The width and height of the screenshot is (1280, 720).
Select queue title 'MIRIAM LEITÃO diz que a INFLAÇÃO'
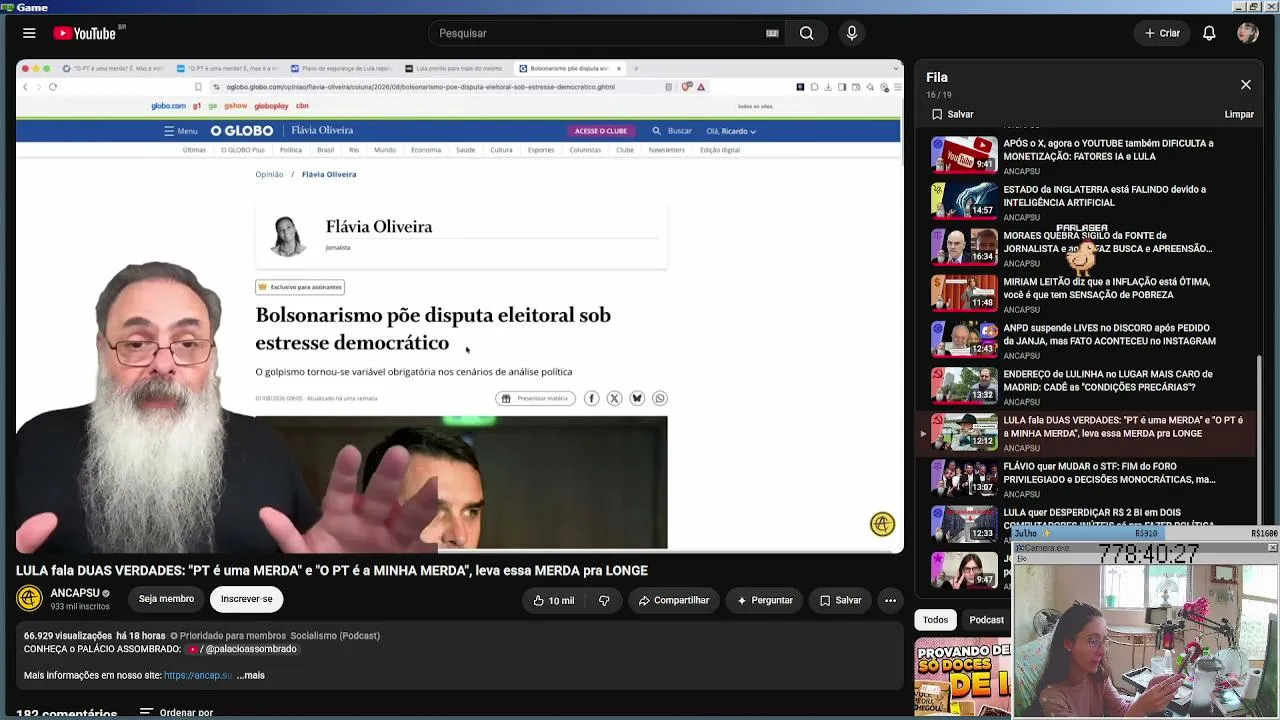point(1106,288)
